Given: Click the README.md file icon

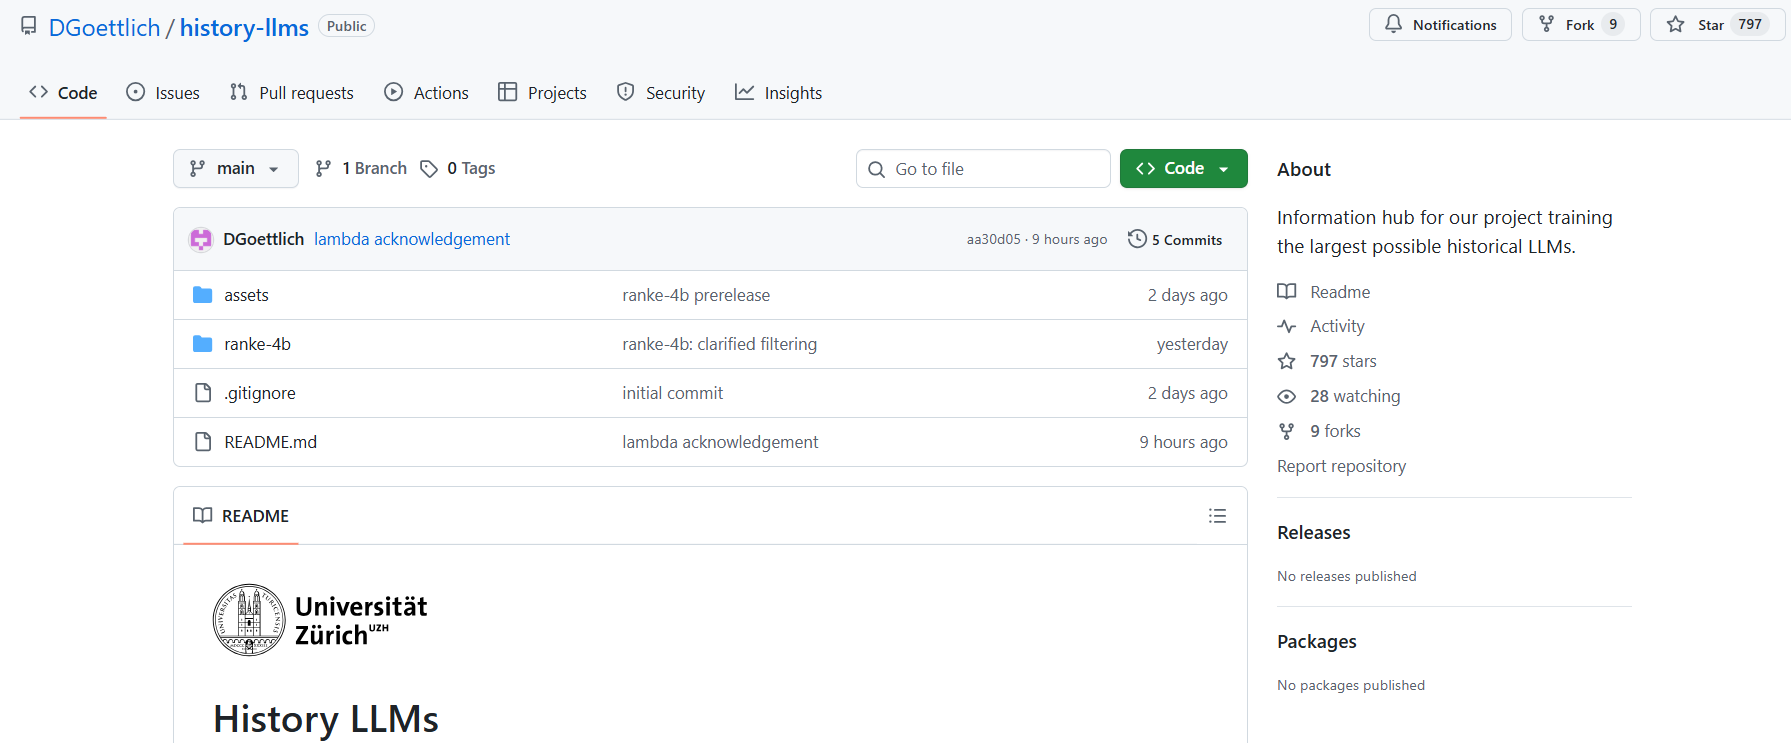Looking at the screenshot, I should pyautogui.click(x=203, y=442).
